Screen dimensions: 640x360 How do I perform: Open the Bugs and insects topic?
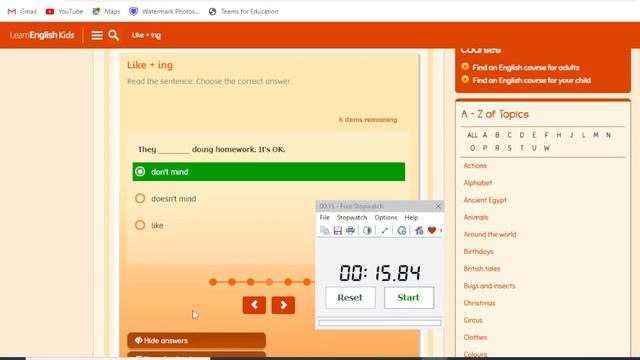pyautogui.click(x=489, y=286)
